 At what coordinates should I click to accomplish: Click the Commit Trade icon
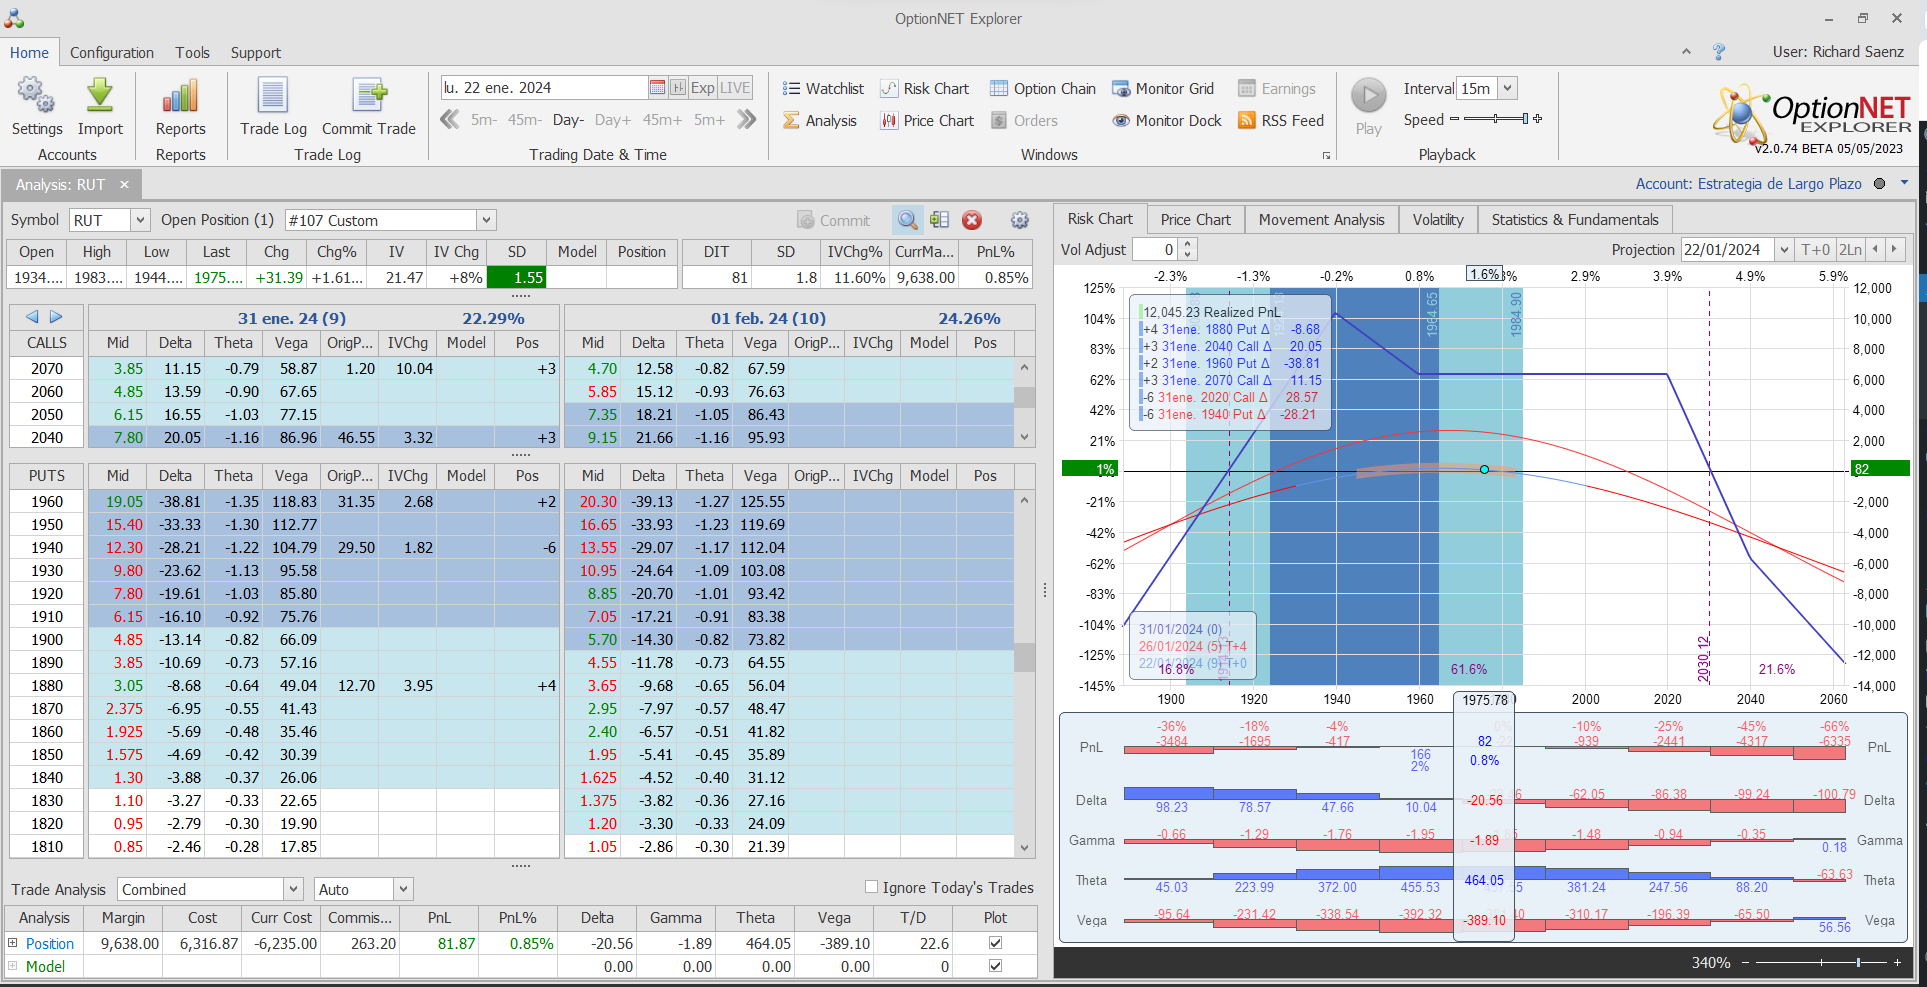(x=369, y=96)
